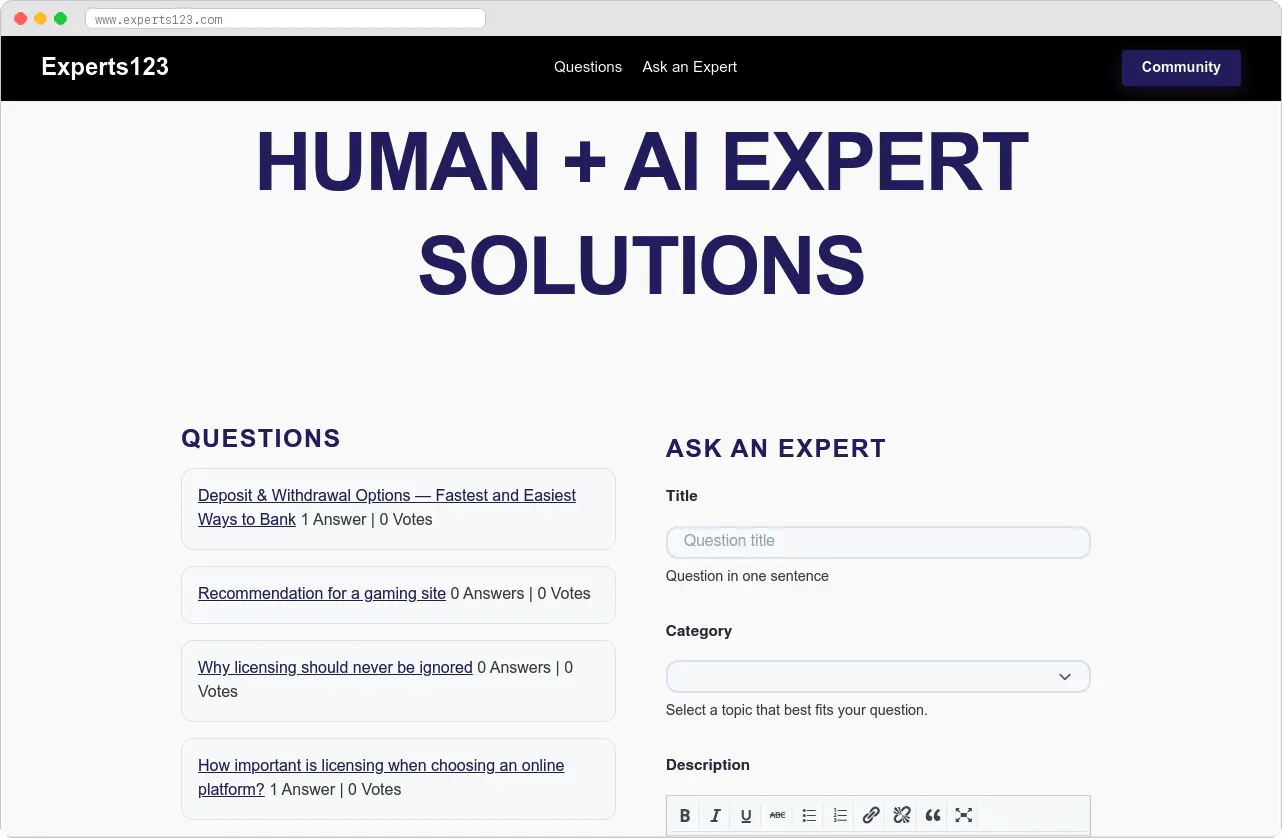Apply bold formatting in the description editor

[x=685, y=815]
